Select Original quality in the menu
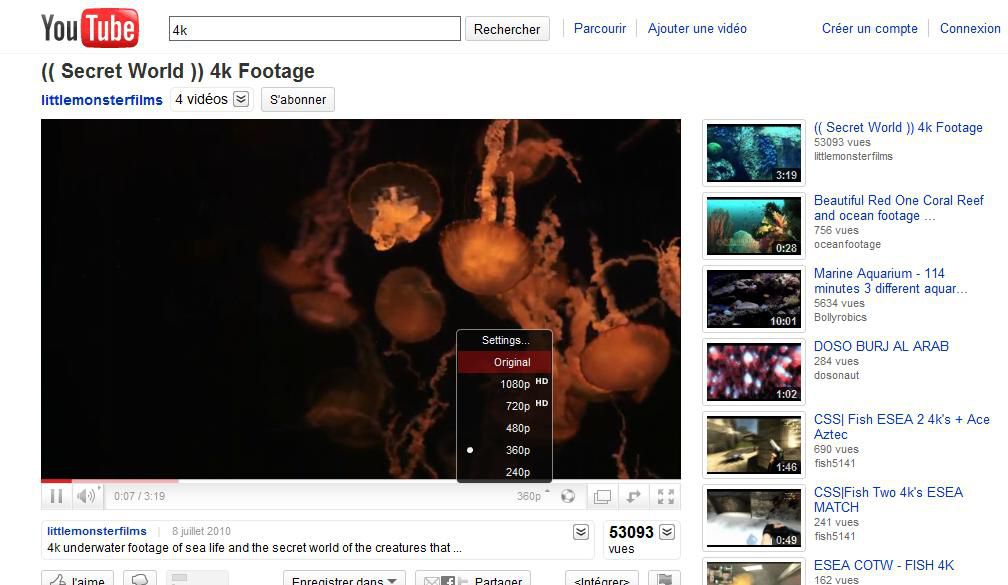This screenshot has height=585, width=1008. (x=505, y=362)
